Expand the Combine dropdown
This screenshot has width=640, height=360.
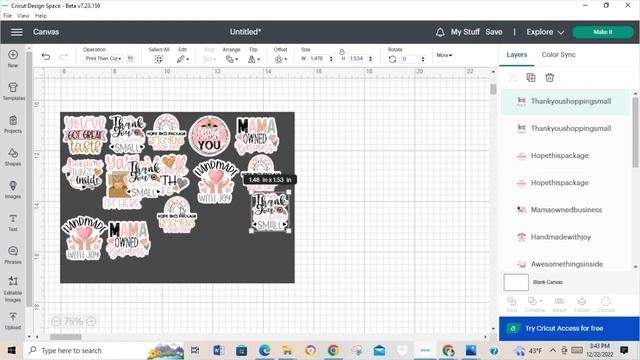(x=535, y=304)
